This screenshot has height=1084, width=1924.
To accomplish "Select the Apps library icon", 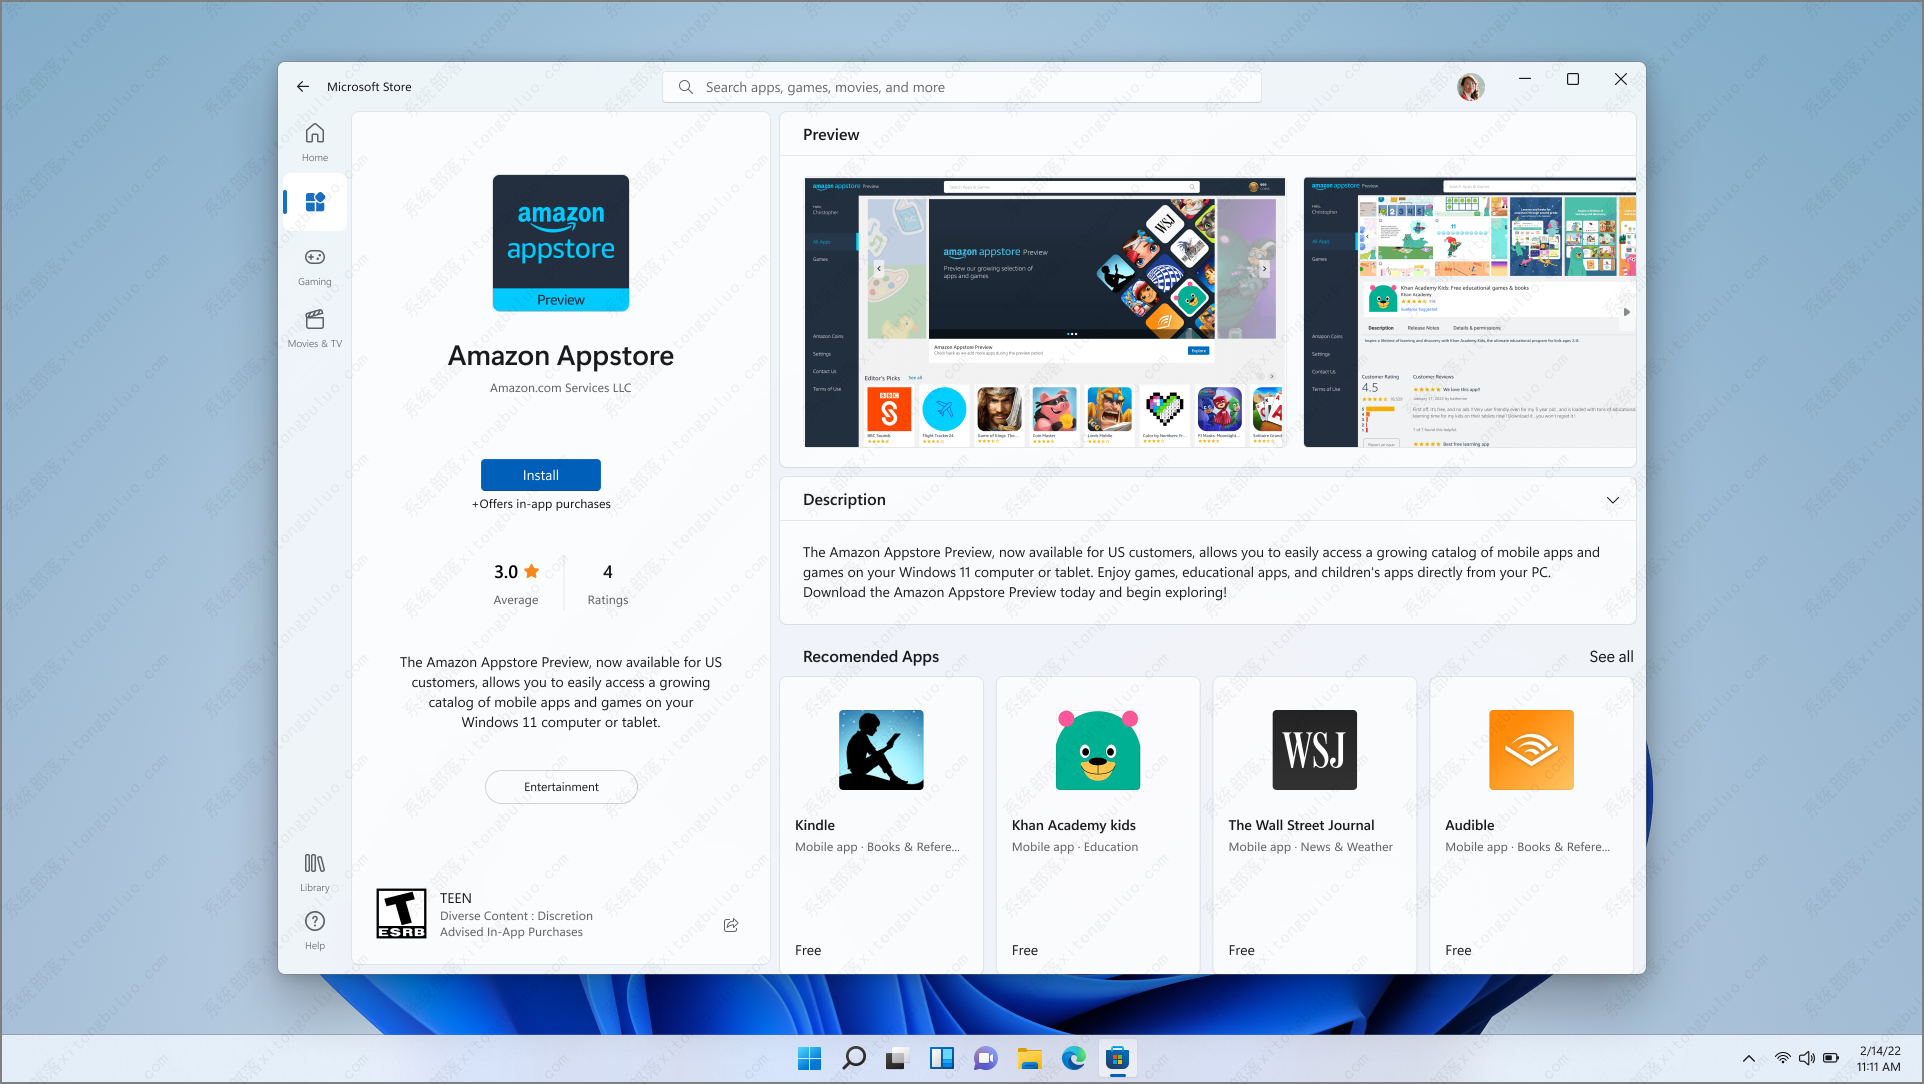I will (x=314, y=863).
